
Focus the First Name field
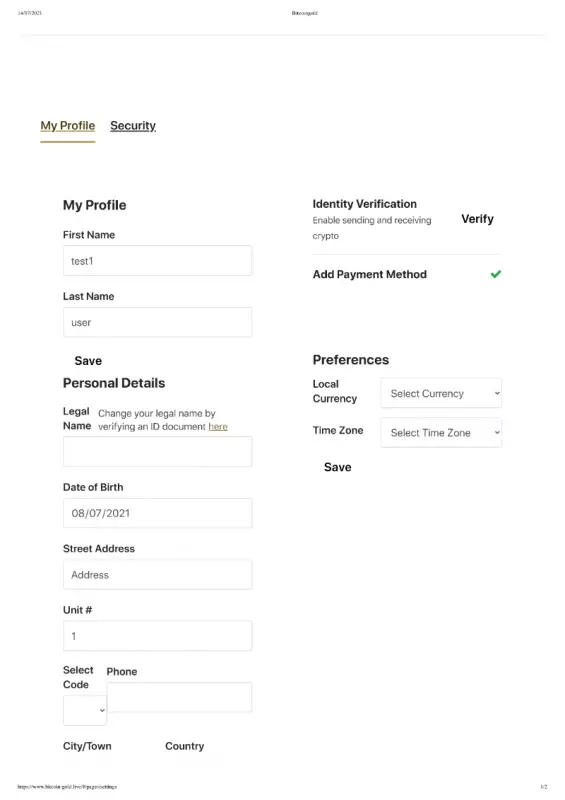pos(157,261)
